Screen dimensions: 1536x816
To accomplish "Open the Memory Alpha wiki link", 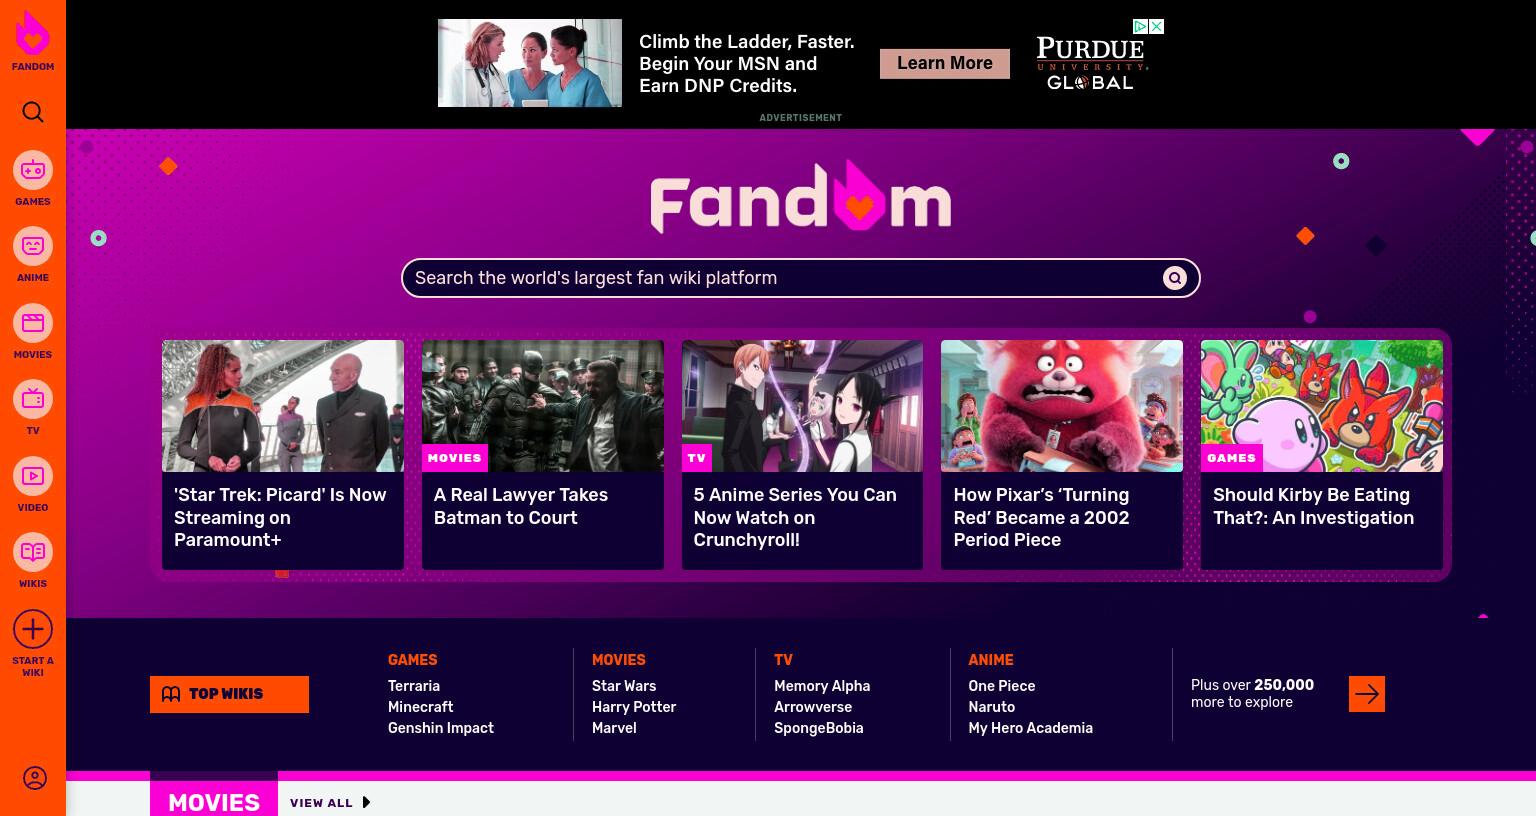I will [822, 686].
